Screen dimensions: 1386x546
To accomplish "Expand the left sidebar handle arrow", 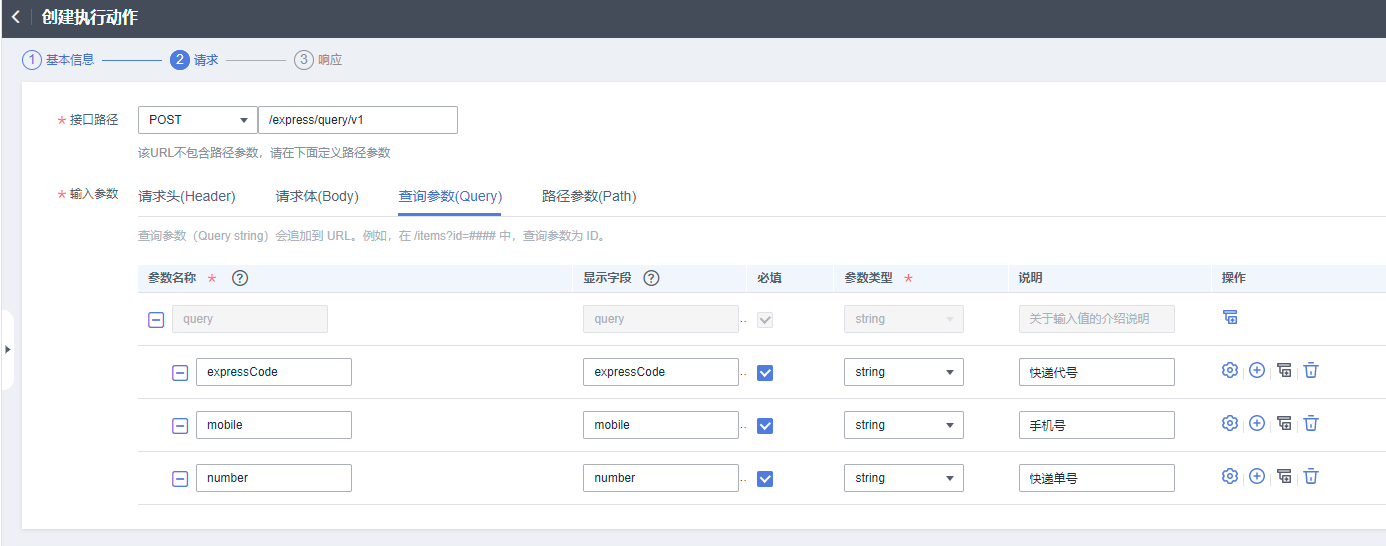I will (7, 350).
